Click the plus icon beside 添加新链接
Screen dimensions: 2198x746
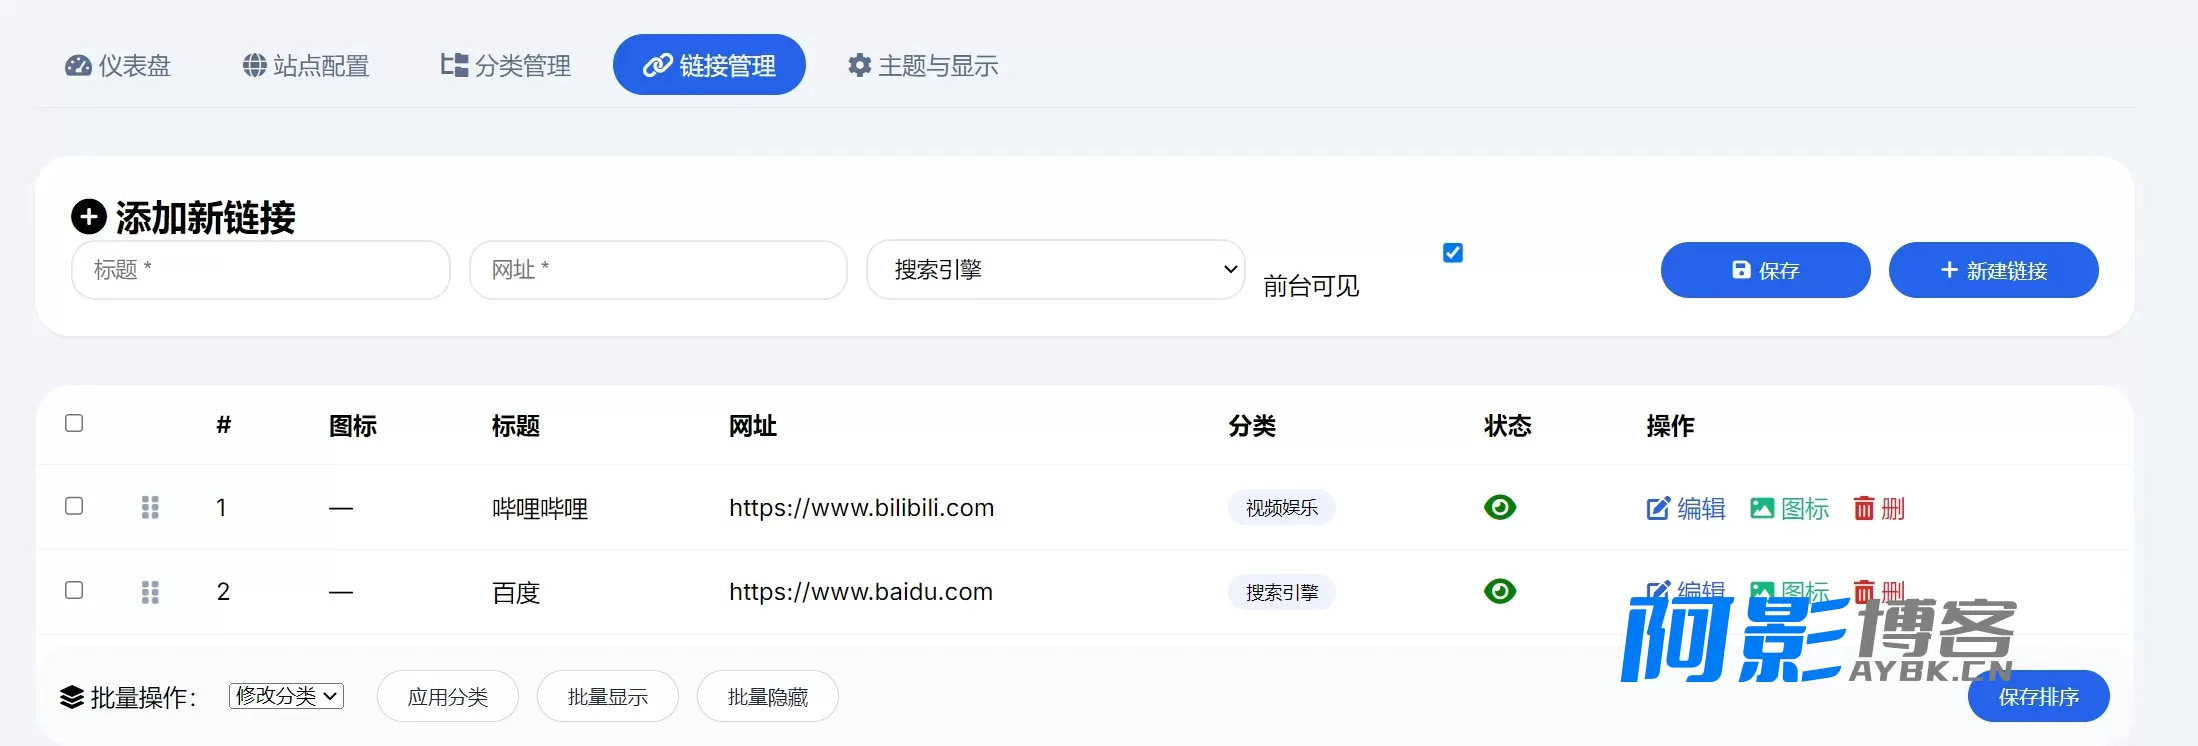tap(89, 216)
